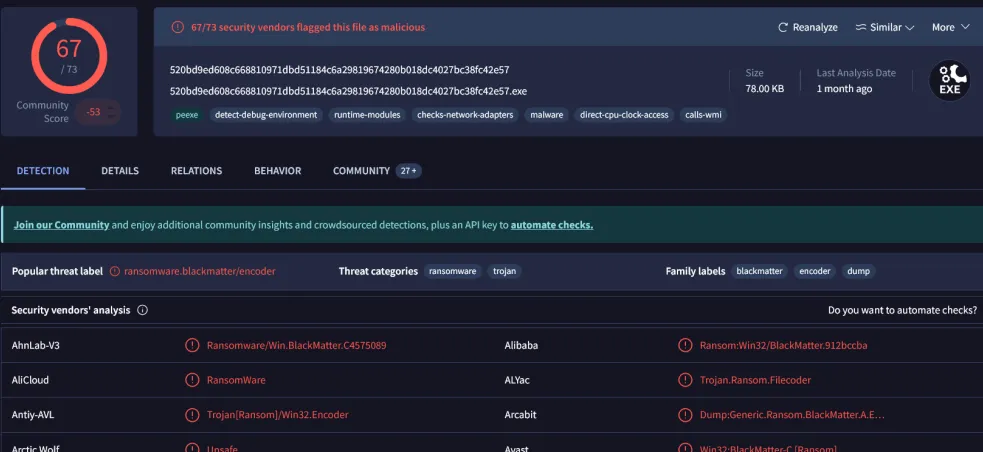The image size is (983, 452).
Task: Click the 27+ community count badge
Action: [409, 171]
